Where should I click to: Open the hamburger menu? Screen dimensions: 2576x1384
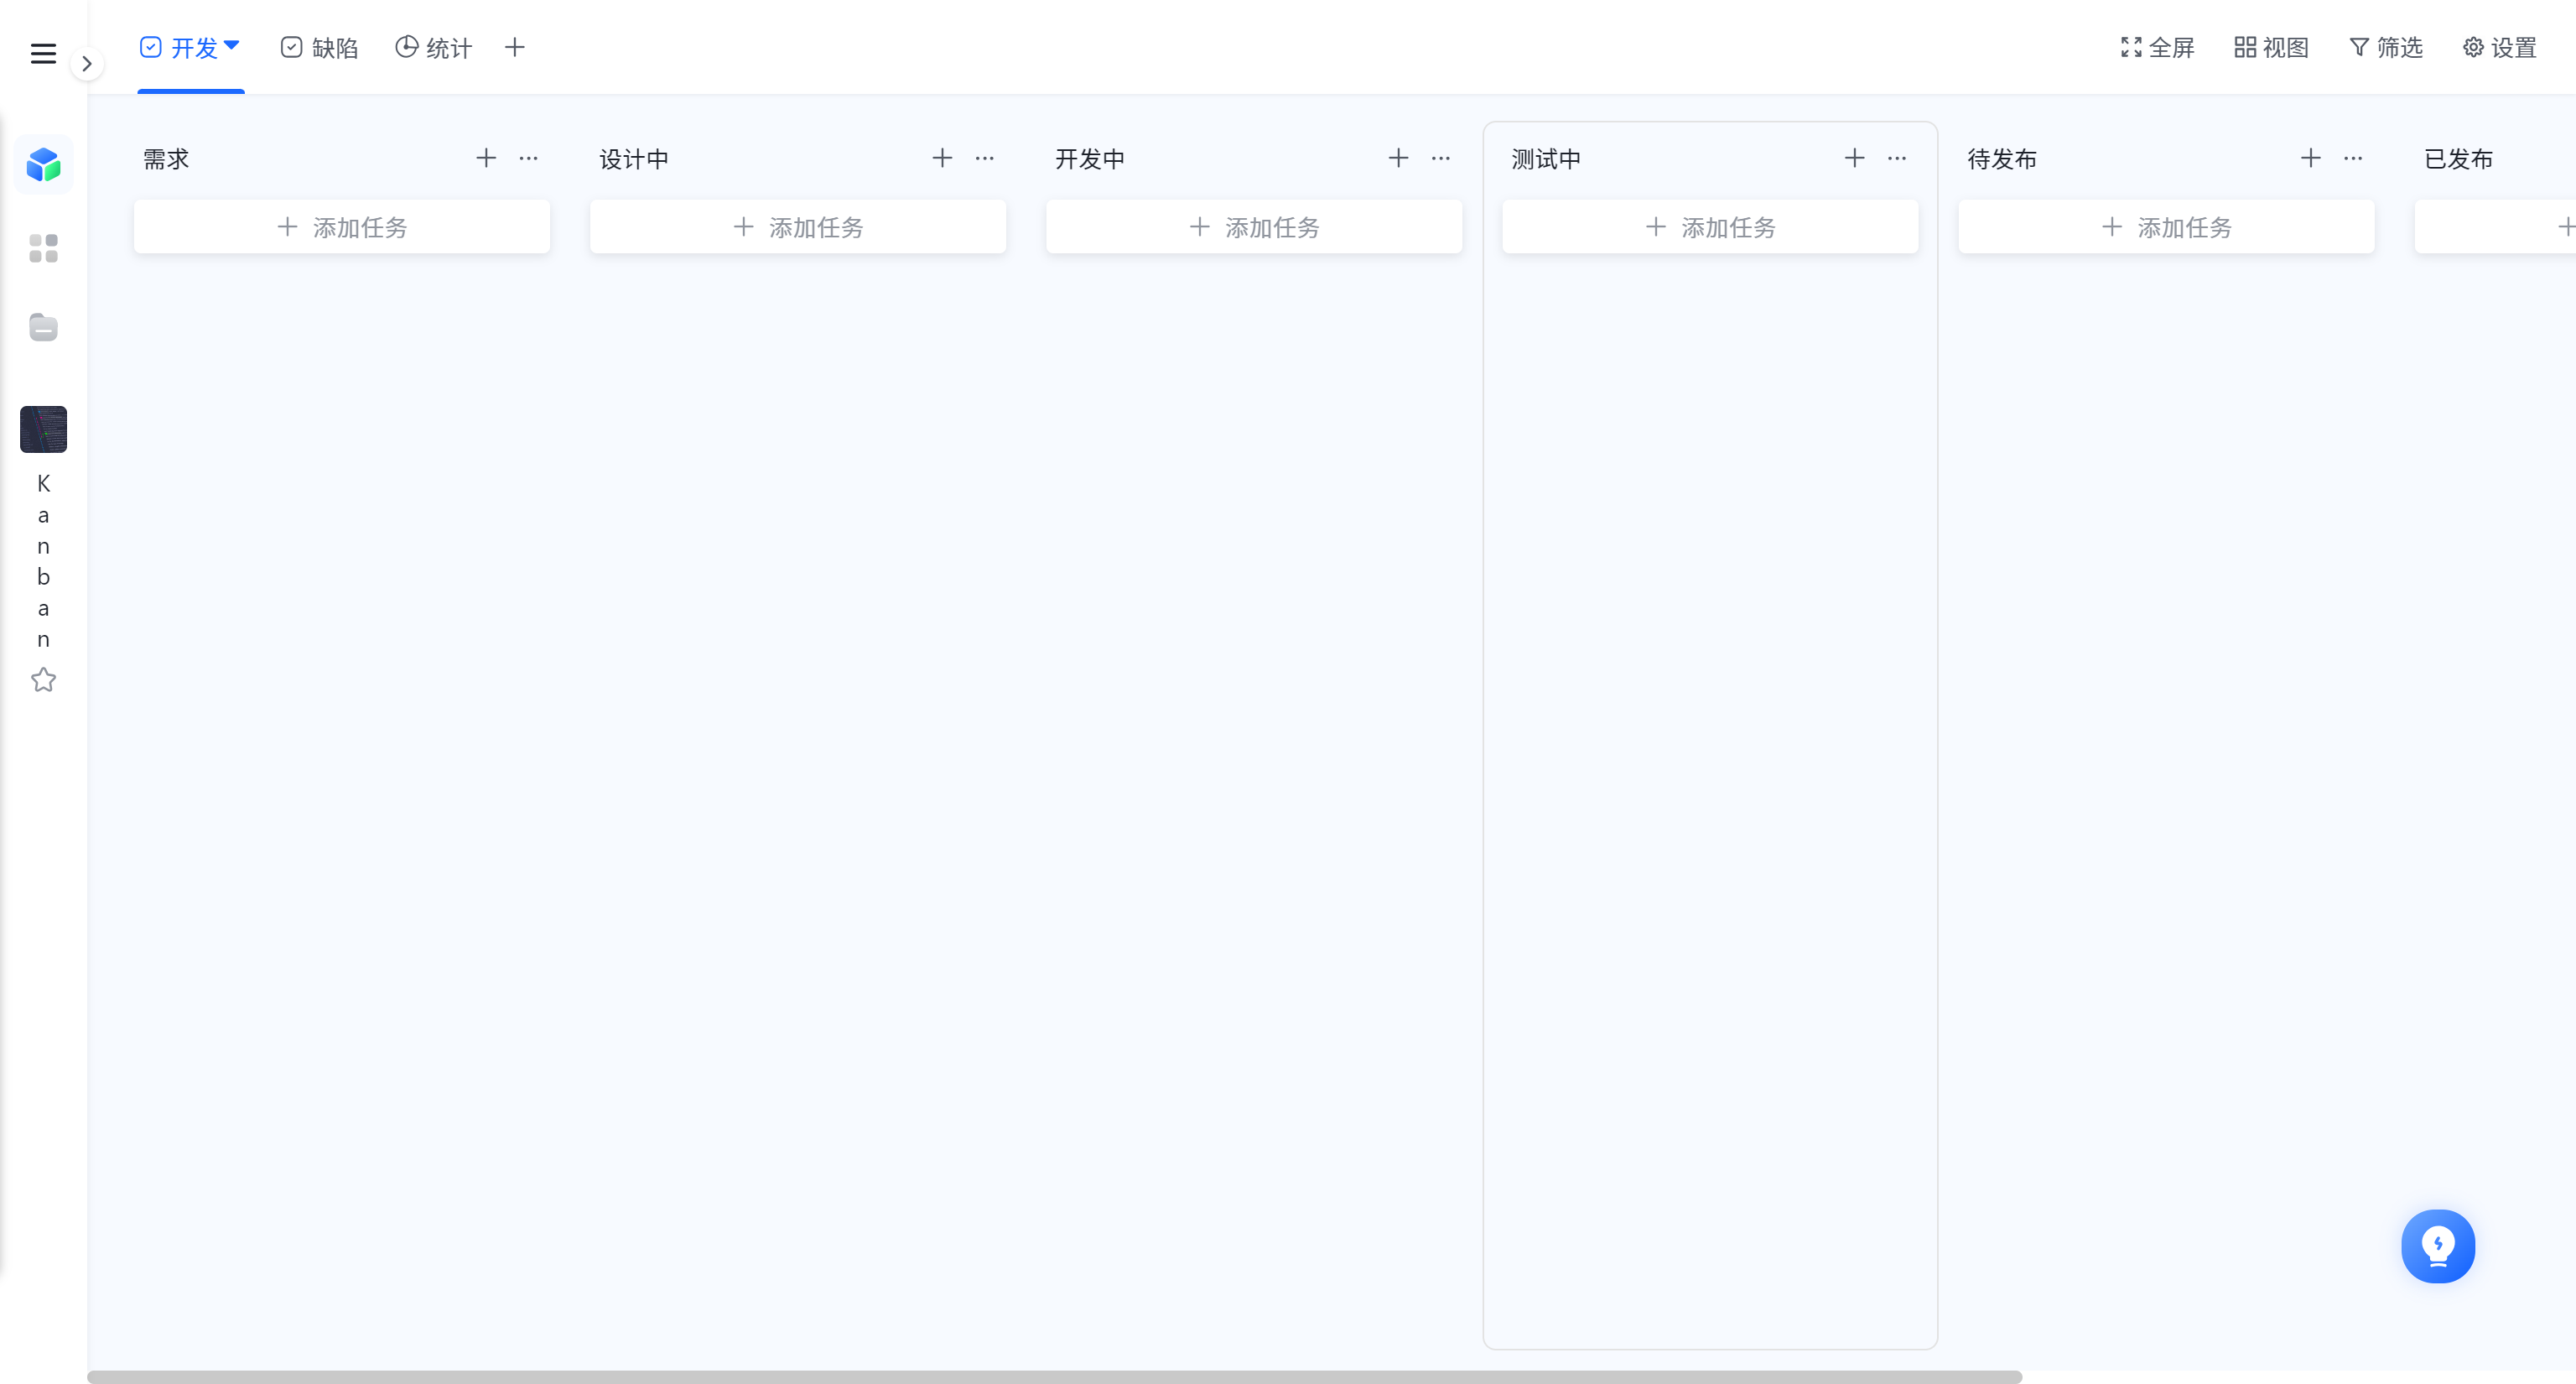(43, 53)
